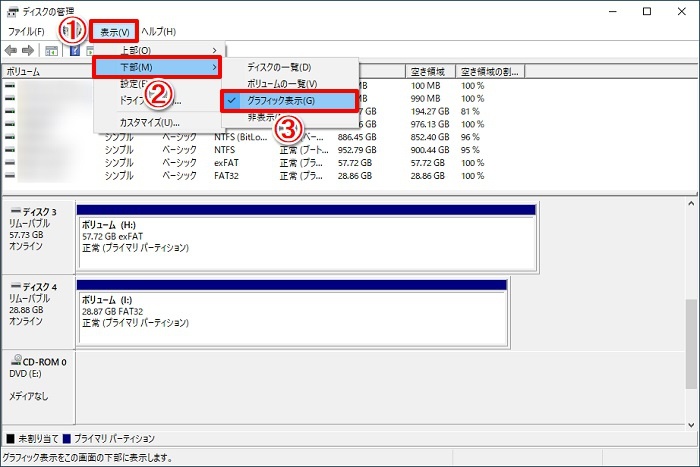
Task: Click the 886.45 GB capacity cell
Action: point(357,137)
